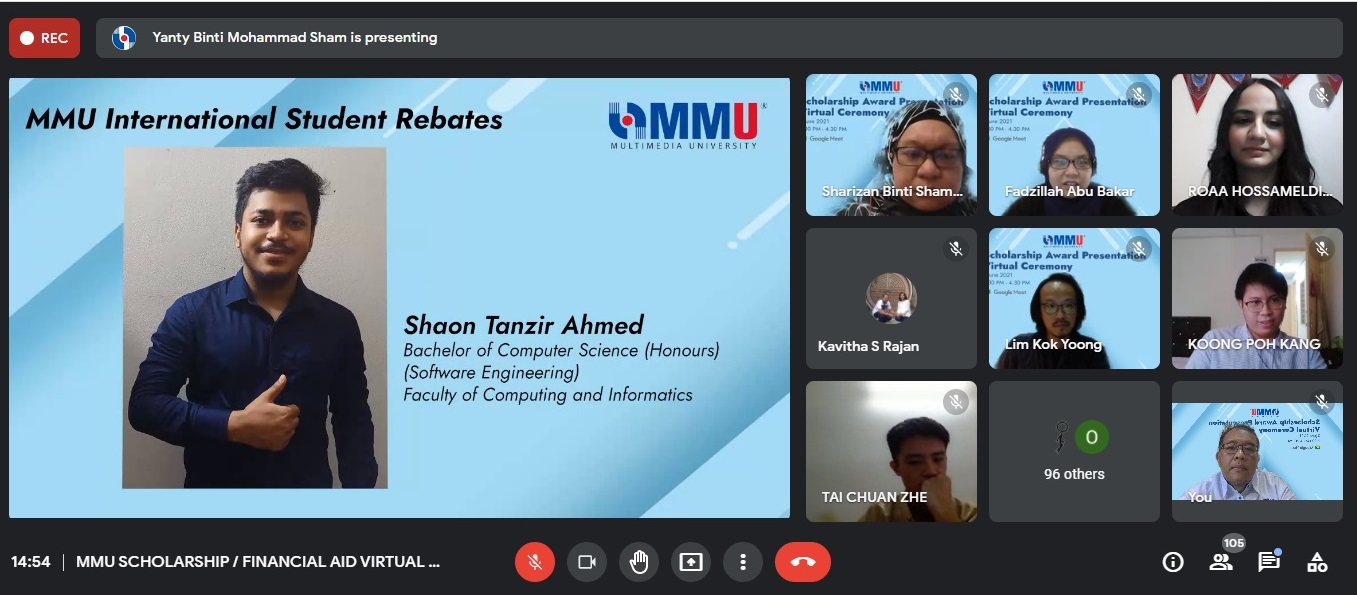Click 'MMU International Student Rebates' slide heading
This screenshot has height=595, width=1357.
click(x=264, y=119)
